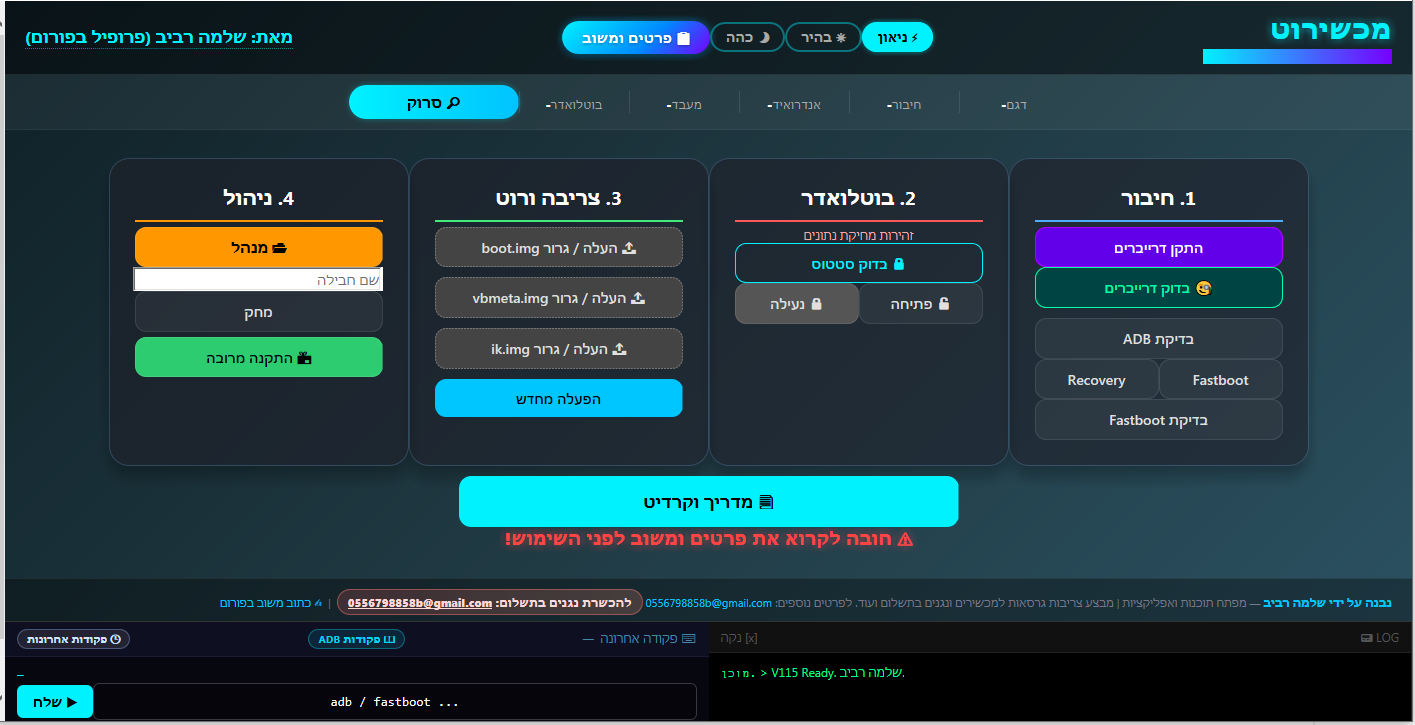Upload vbmeta.img via the העלה button
Screen dimensions: 1415x725
[x=558, y=298]
